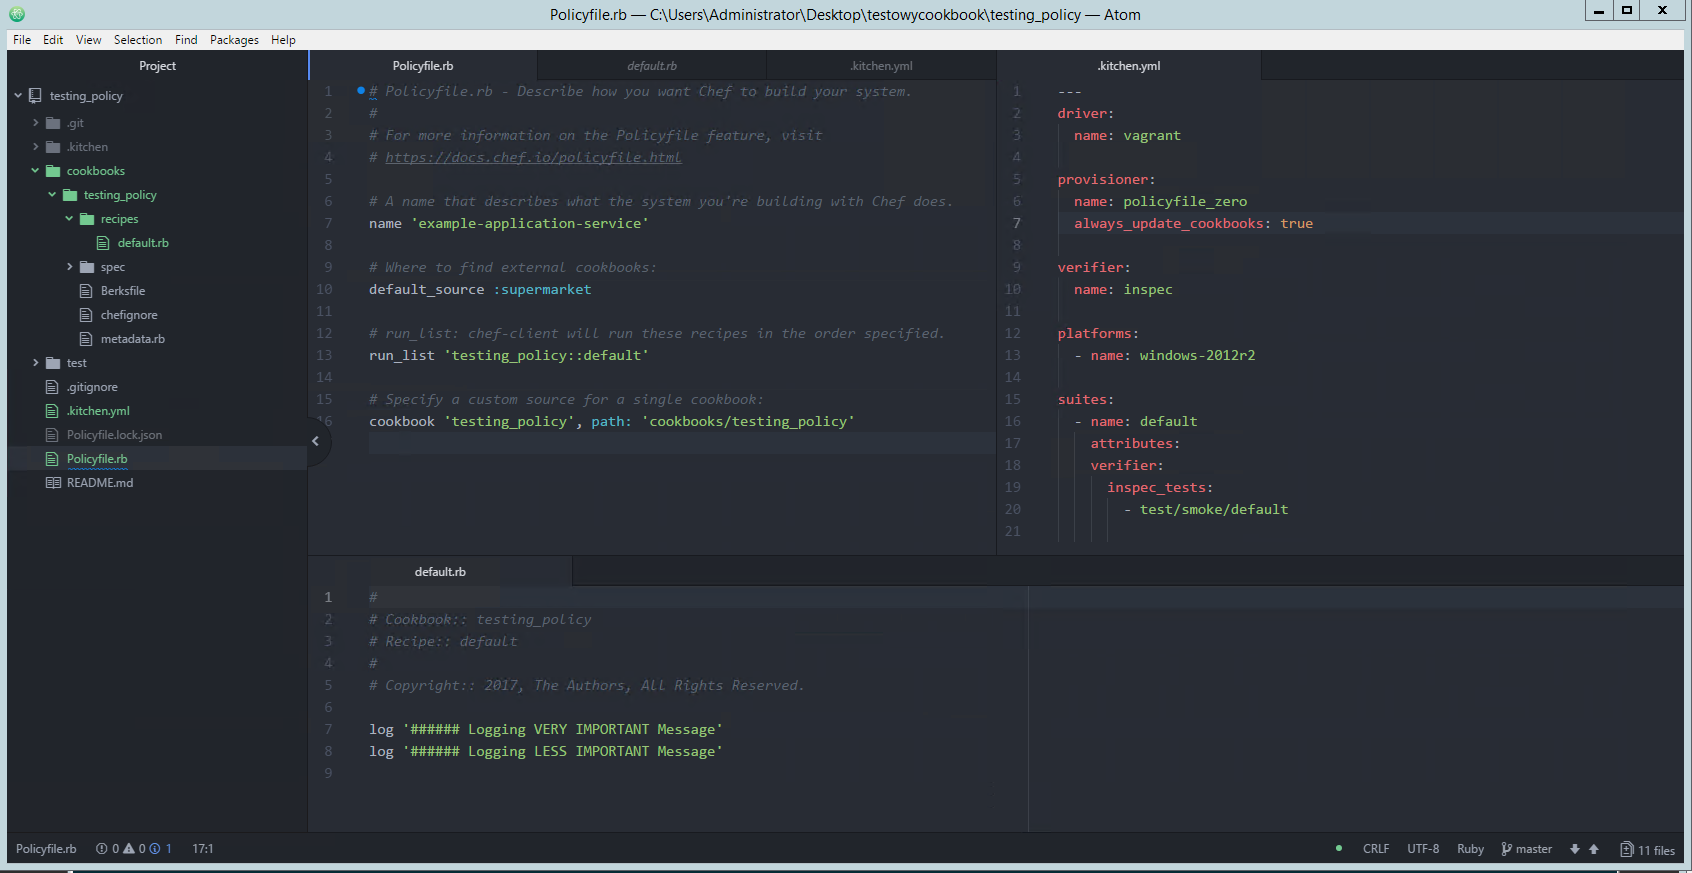The image size is (1692, 873).
Task: Click the master branch name in status bar
Action: pos(1534,849)
